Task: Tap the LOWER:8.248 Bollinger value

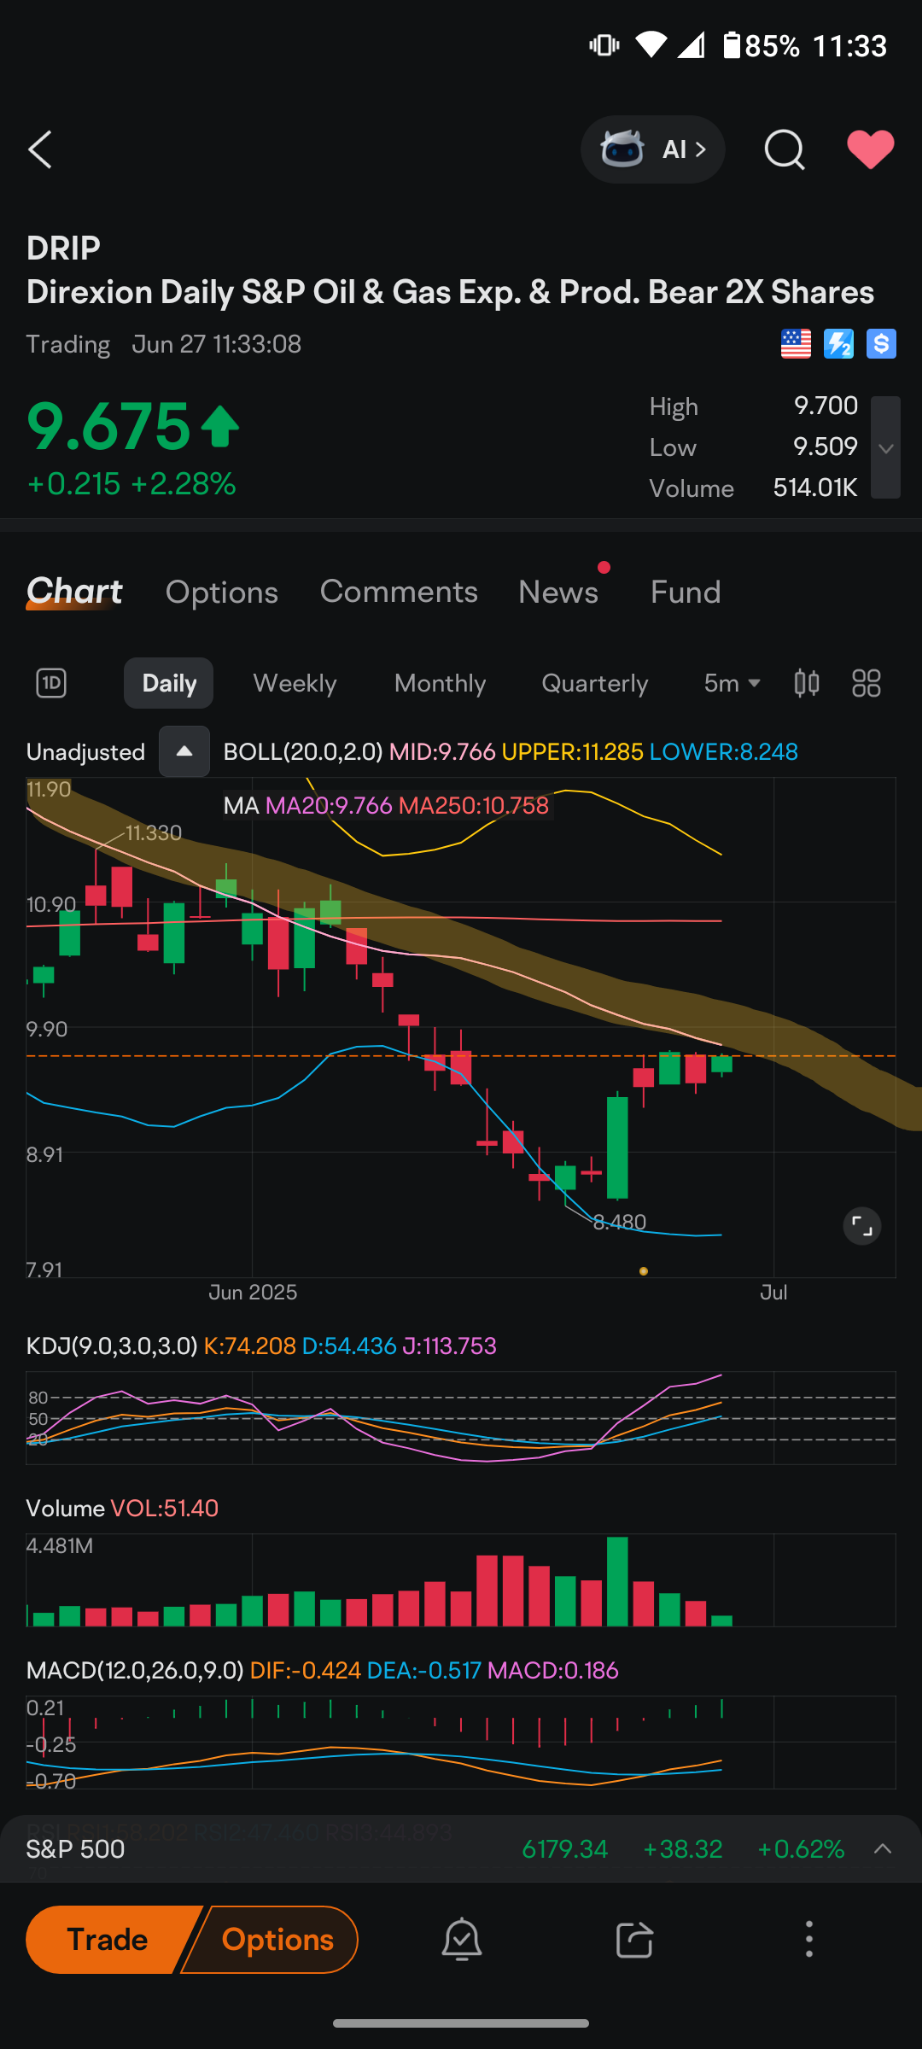Action: [724, 751]
